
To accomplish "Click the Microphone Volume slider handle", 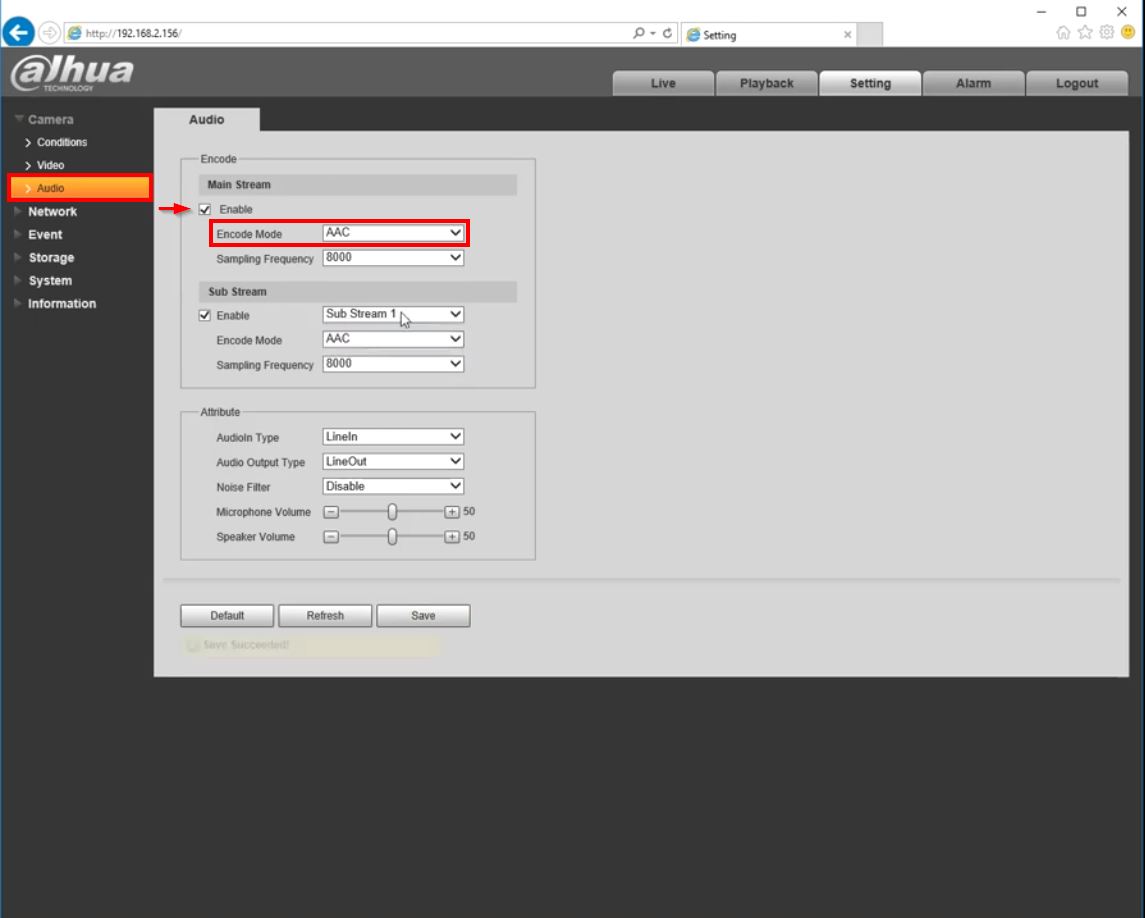I will pyautogui.click(x=392, y=512).
